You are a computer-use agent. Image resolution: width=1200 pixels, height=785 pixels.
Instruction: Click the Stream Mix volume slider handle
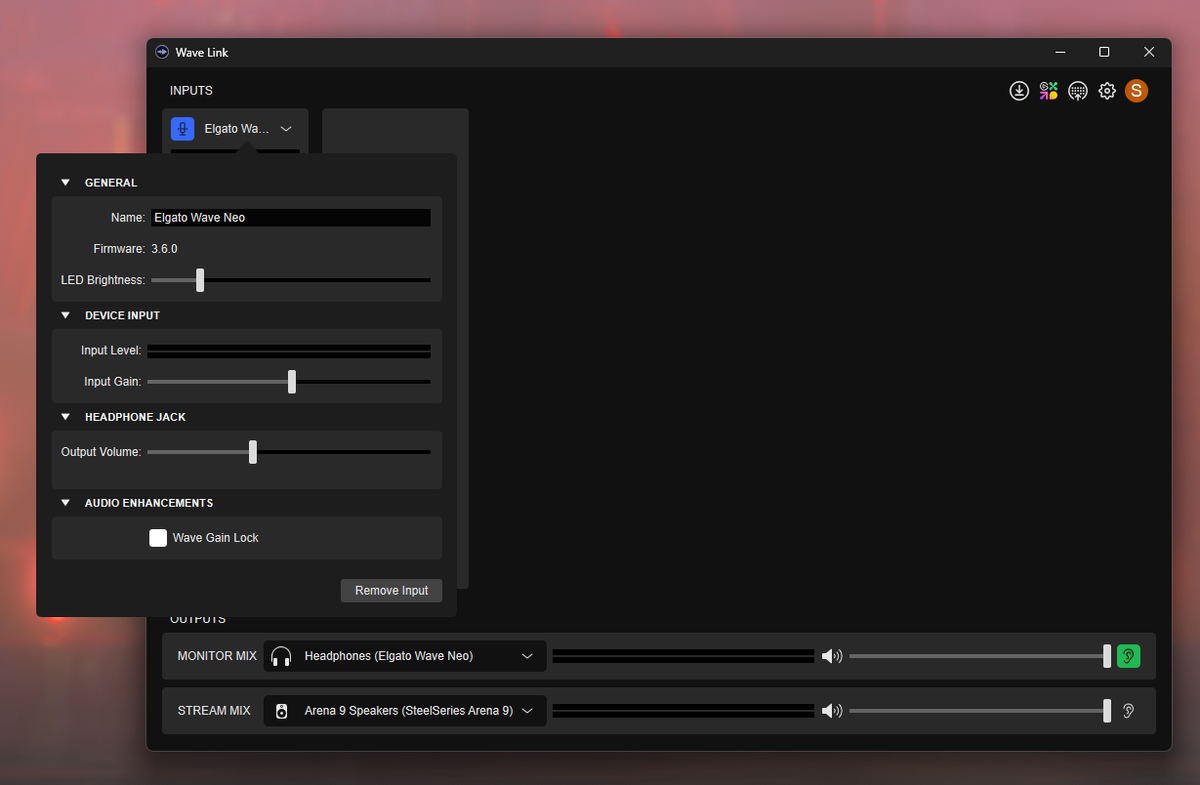1107,711
